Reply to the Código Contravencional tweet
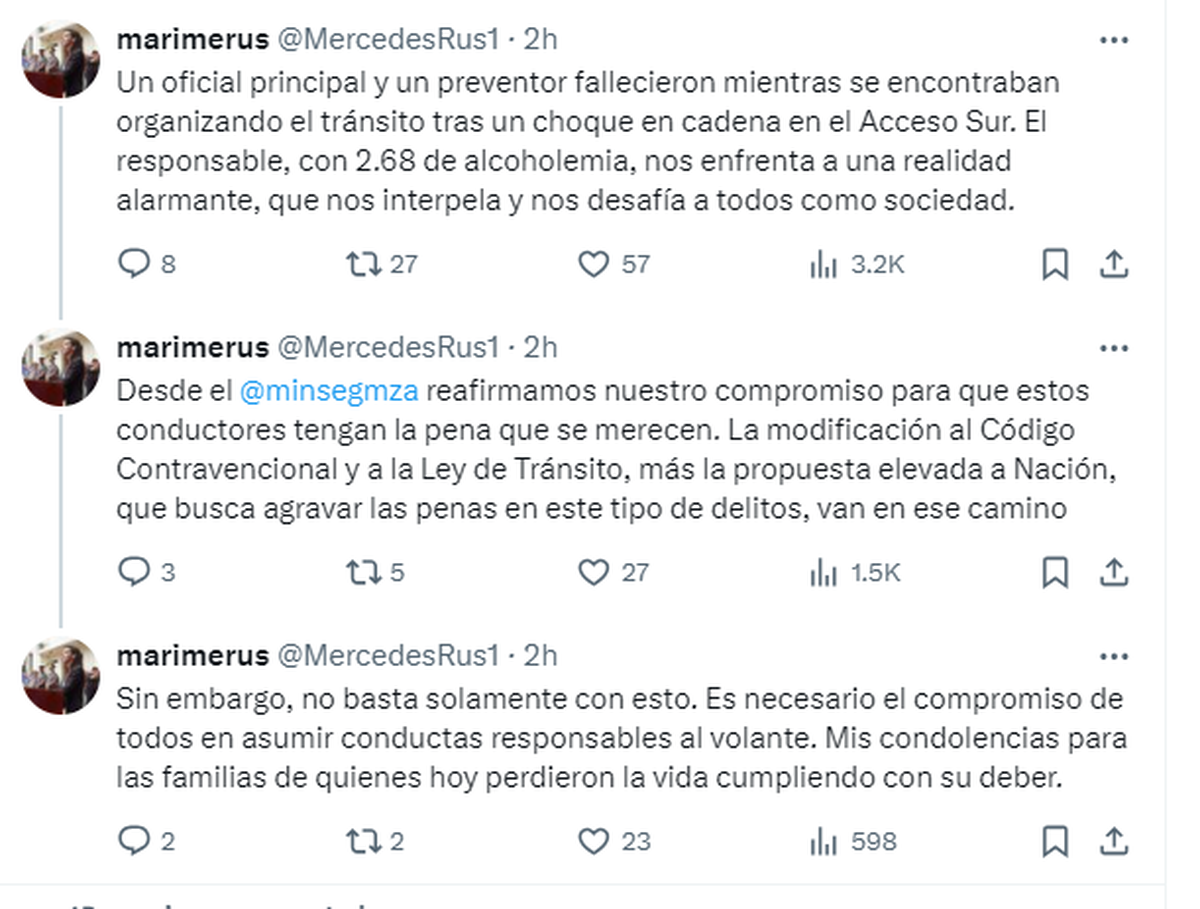Image resolution: width=1200 pixels, height=909 pixels. pos(134,572)
